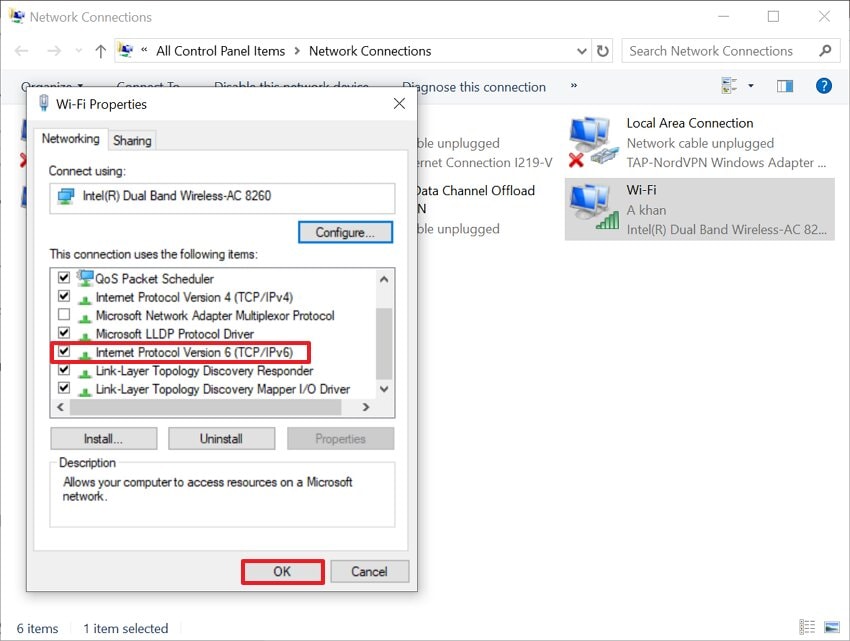Click the horizontal scrollbar thumb in items list

click(x=205, y=407)
